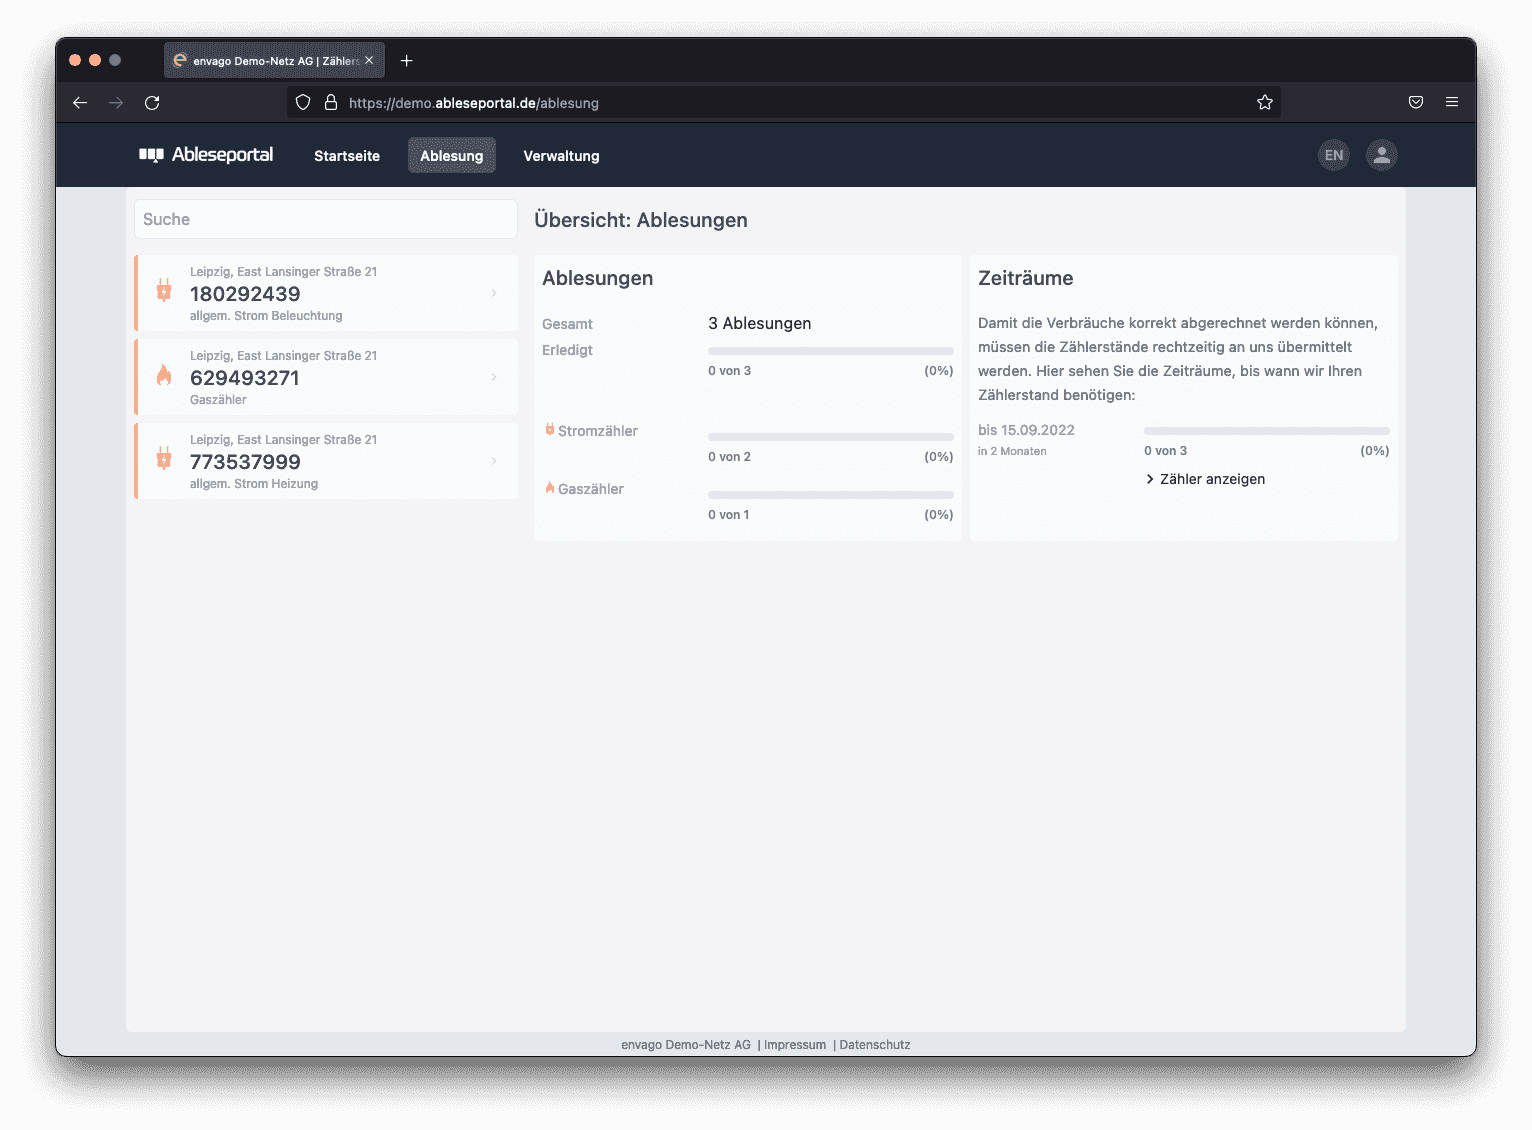Click the Stromzähler plug icon in Ablesungen

(x=549, y=430)
